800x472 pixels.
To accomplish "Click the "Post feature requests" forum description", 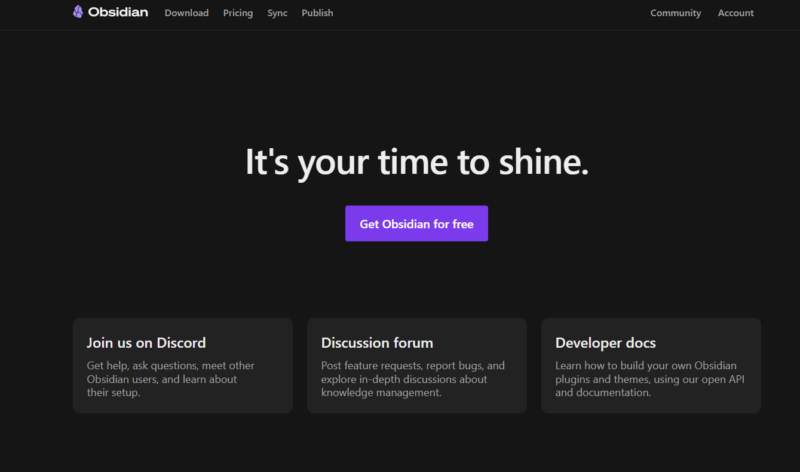I will [x=413, y=379].
